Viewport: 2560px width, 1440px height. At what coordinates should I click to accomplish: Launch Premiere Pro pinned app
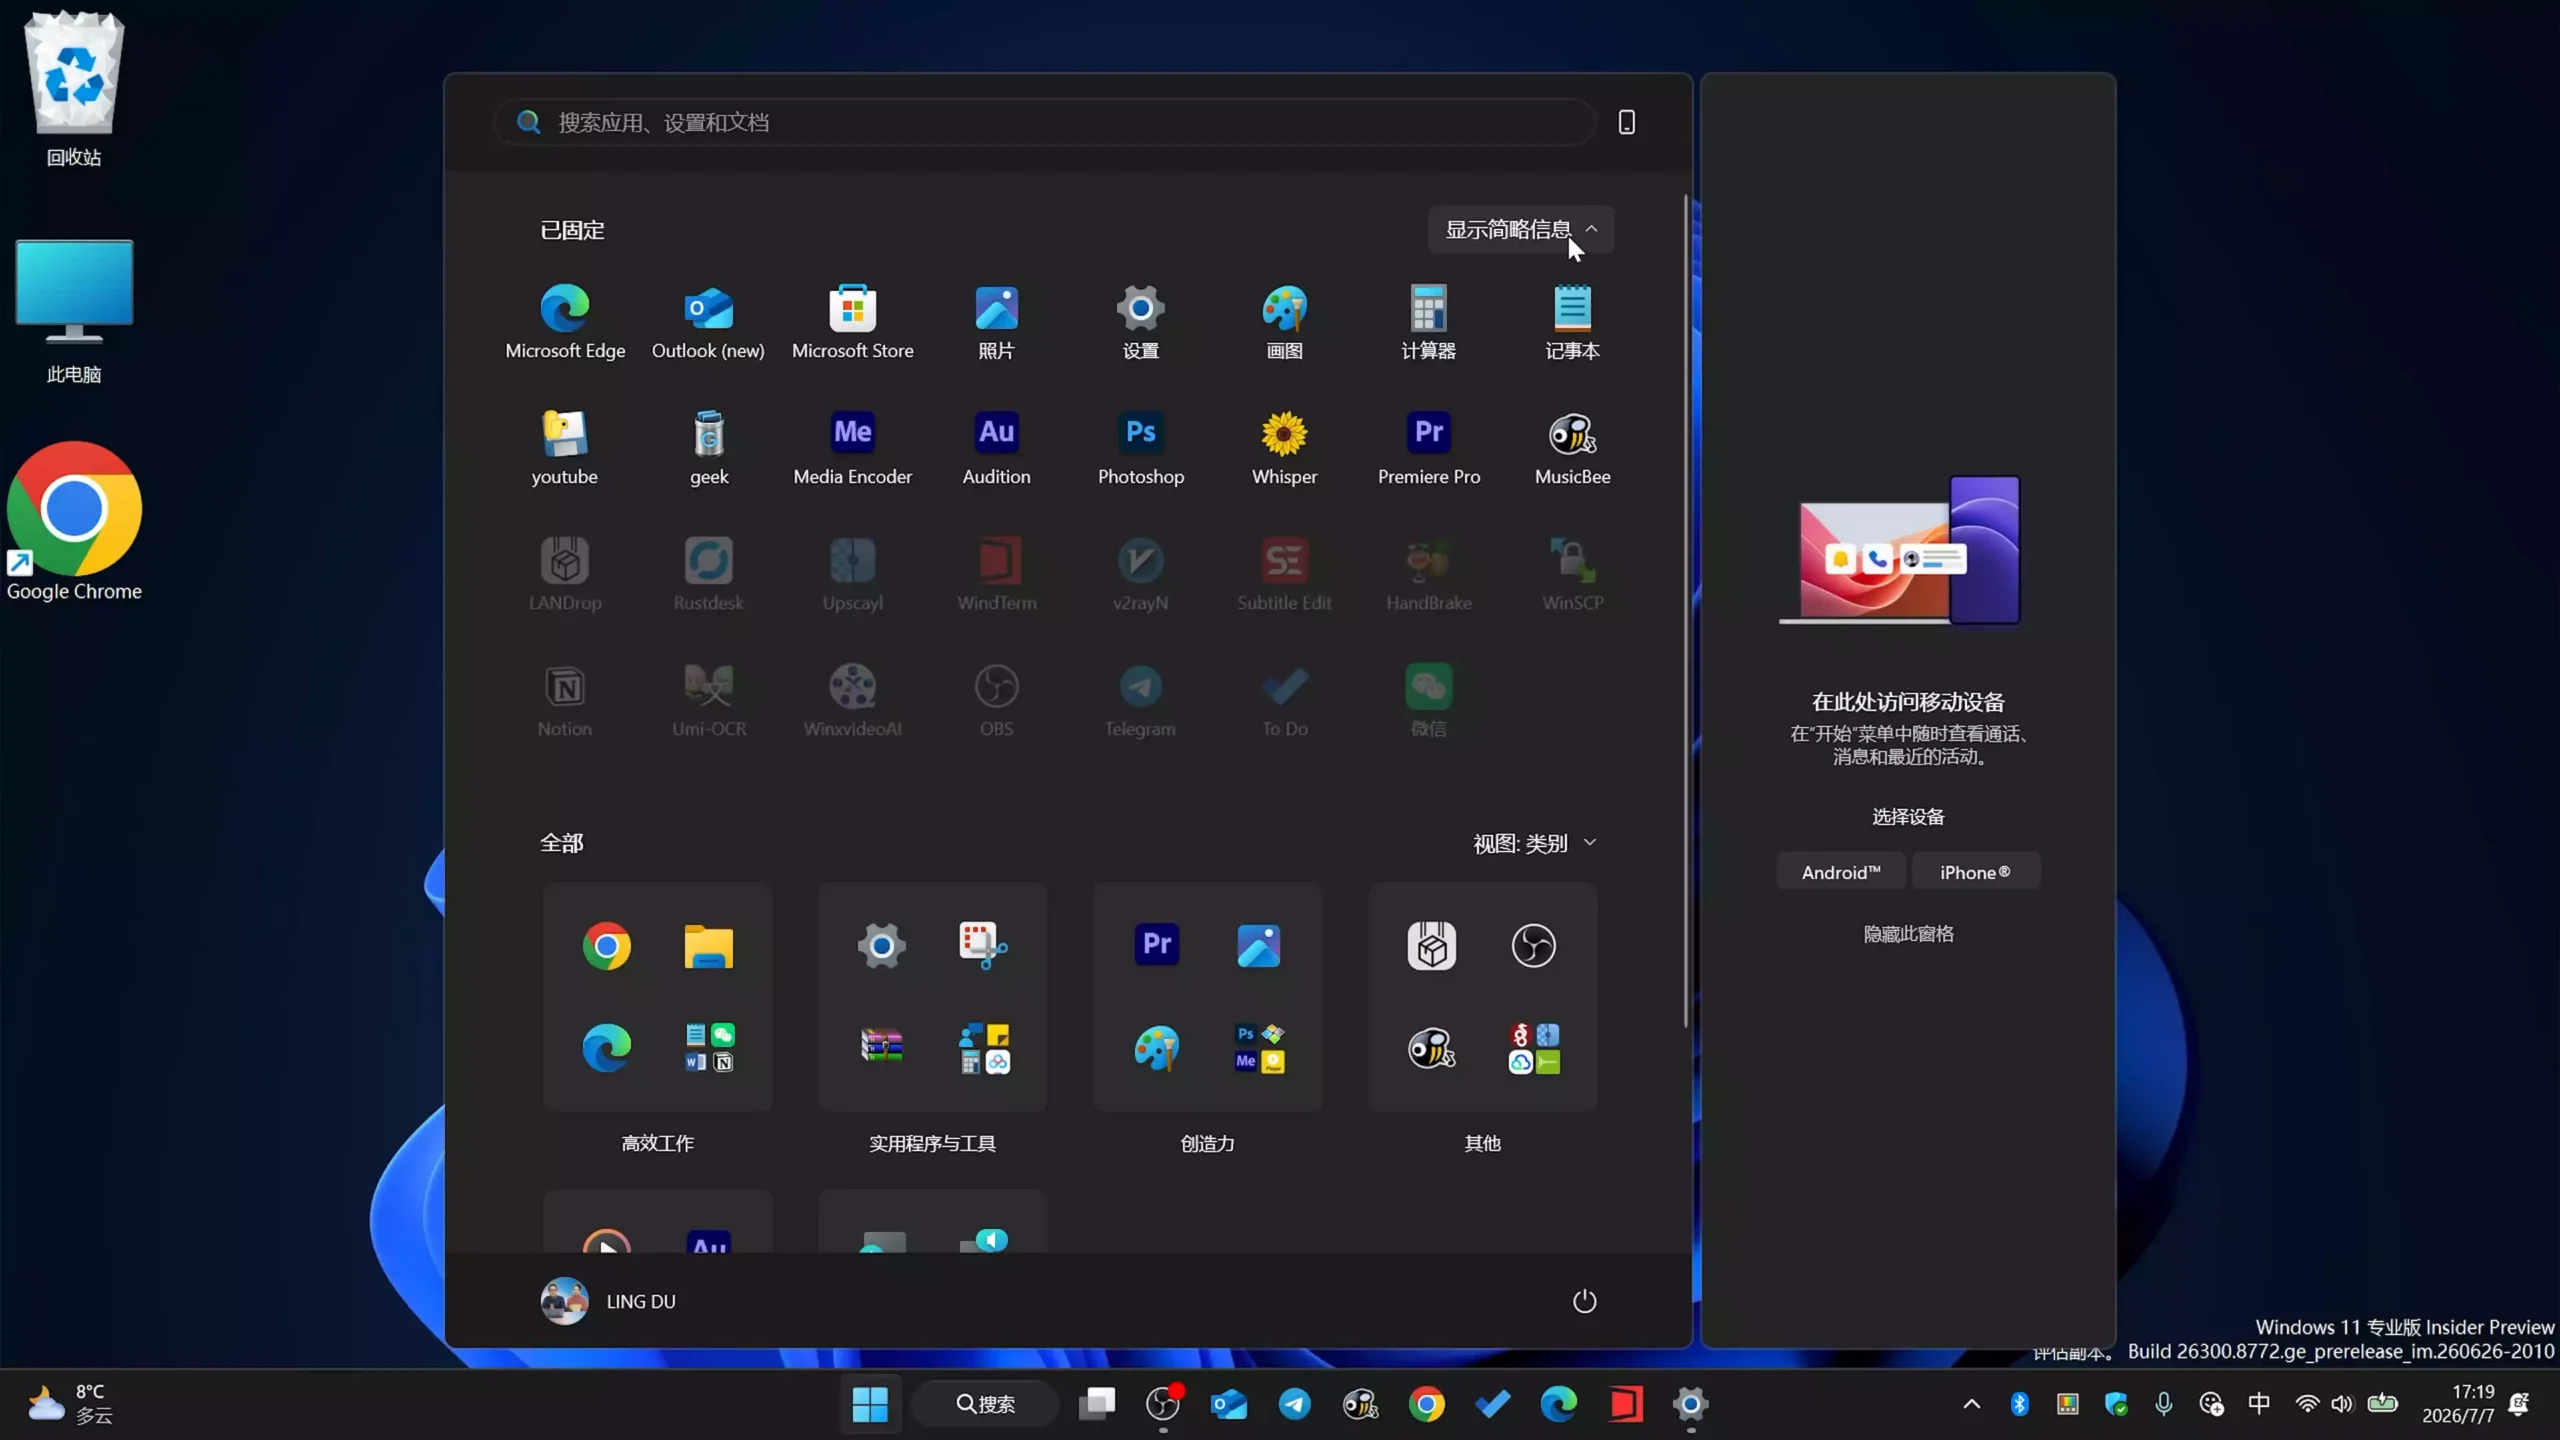click(x=1428, y=448)
